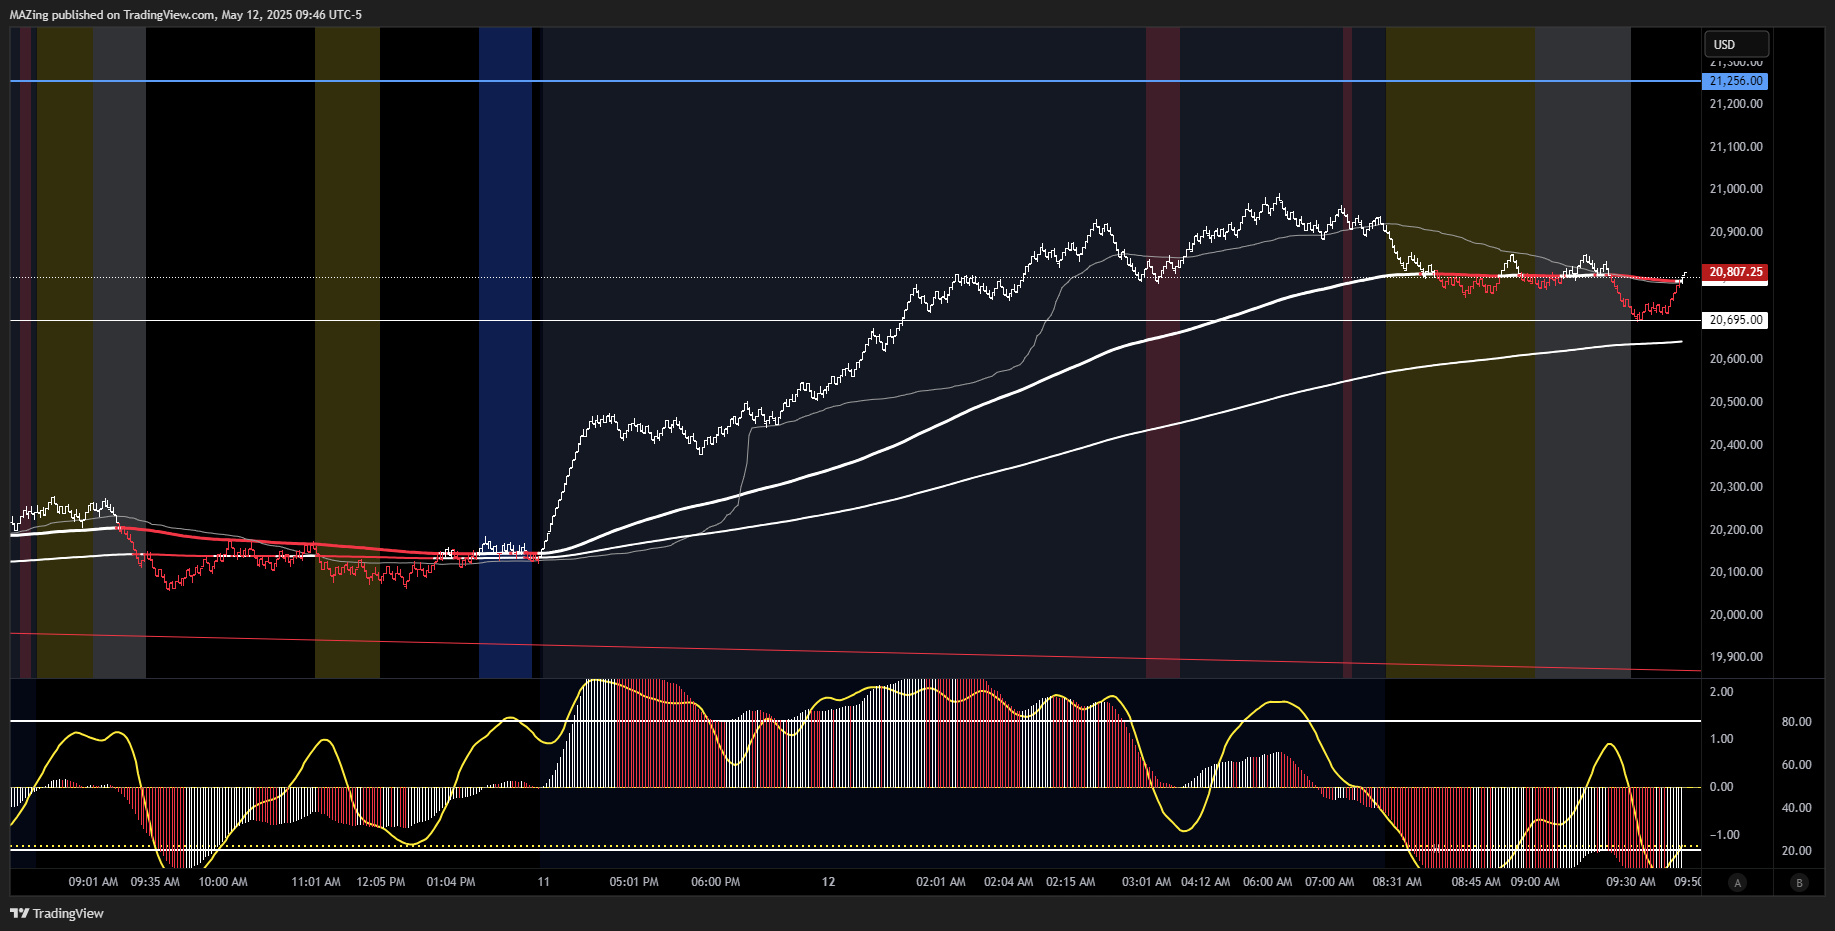The width and height of the screenshot is (1835, 931).
Task: Select the red 20,807.25 current price label
Action: pyautogui.click(x=1735, y=272)
